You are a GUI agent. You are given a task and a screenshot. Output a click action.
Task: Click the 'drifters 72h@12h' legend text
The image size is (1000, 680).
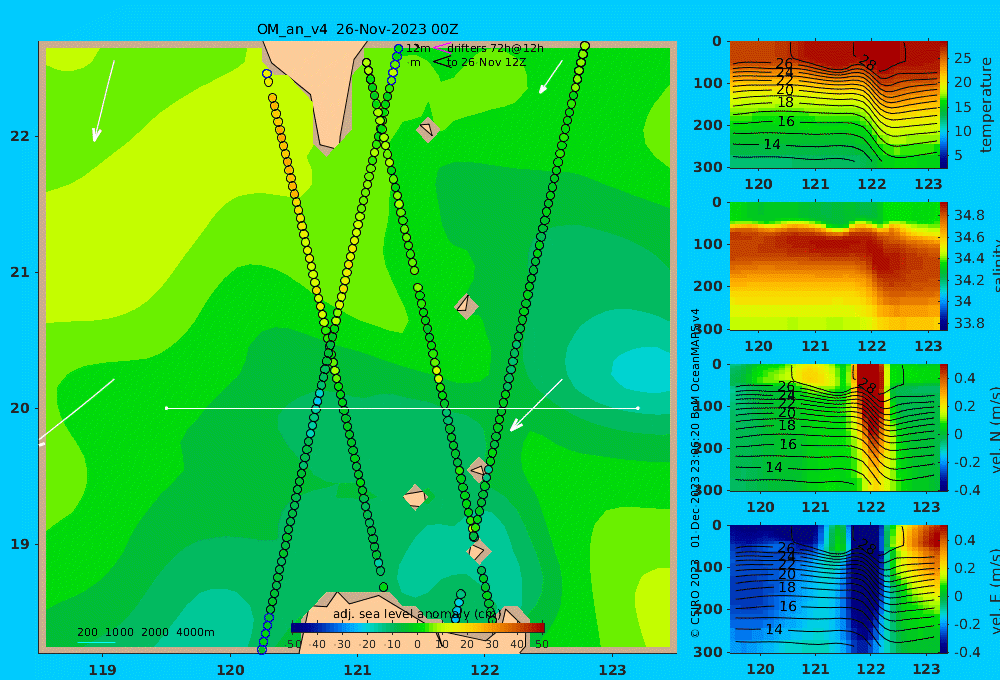point(496,48)
